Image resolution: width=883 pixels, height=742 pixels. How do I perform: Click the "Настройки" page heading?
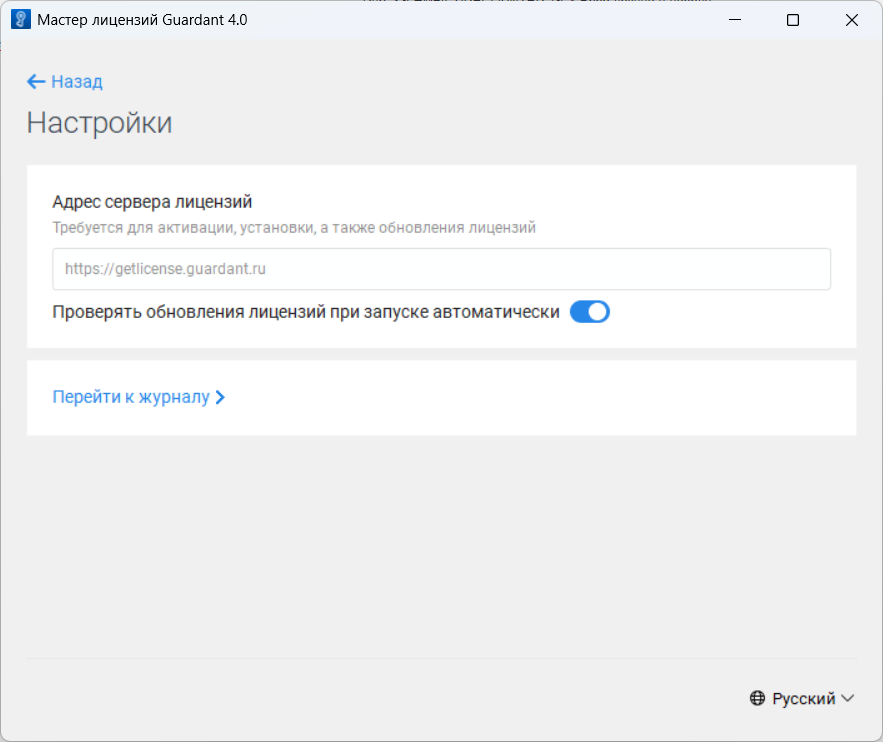(99, 123)
